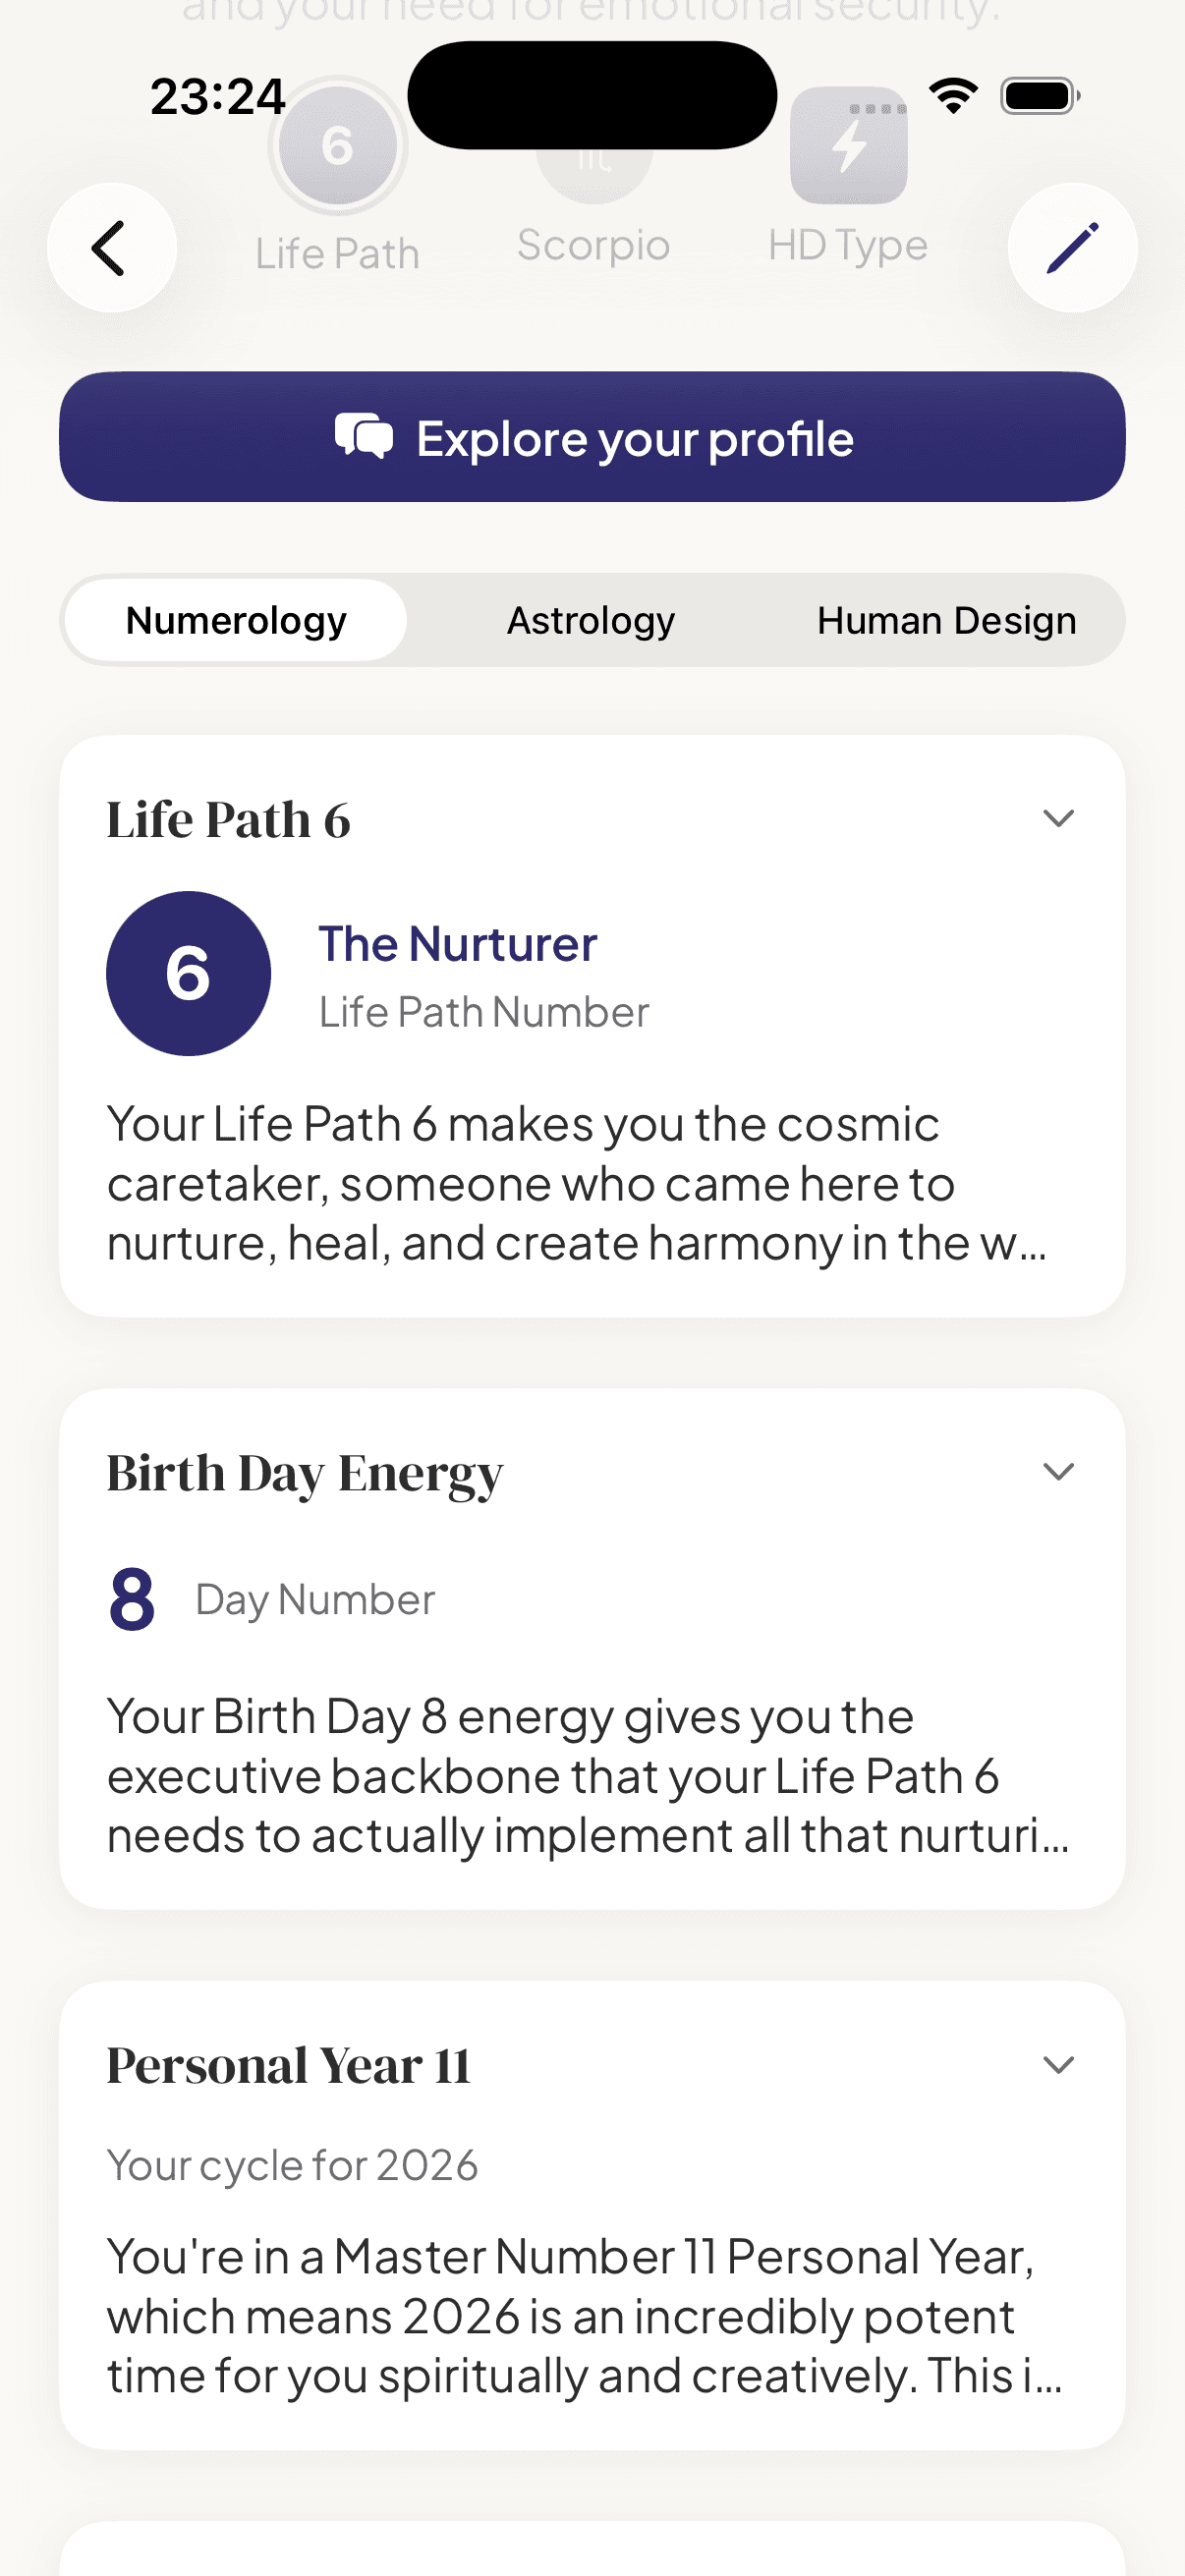Tap the chat bubbles icon on Explore button

[x=364, y=436]
